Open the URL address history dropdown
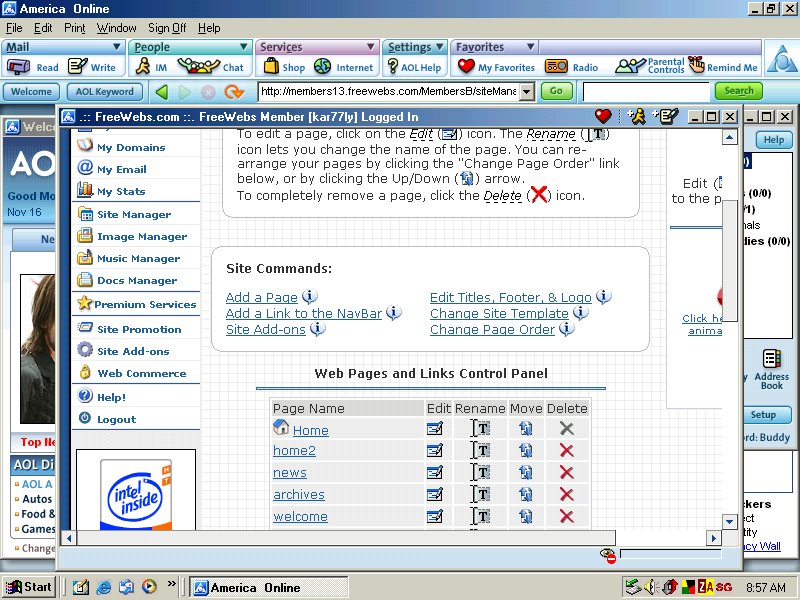800x600 pixels. (x=527, y=92)
